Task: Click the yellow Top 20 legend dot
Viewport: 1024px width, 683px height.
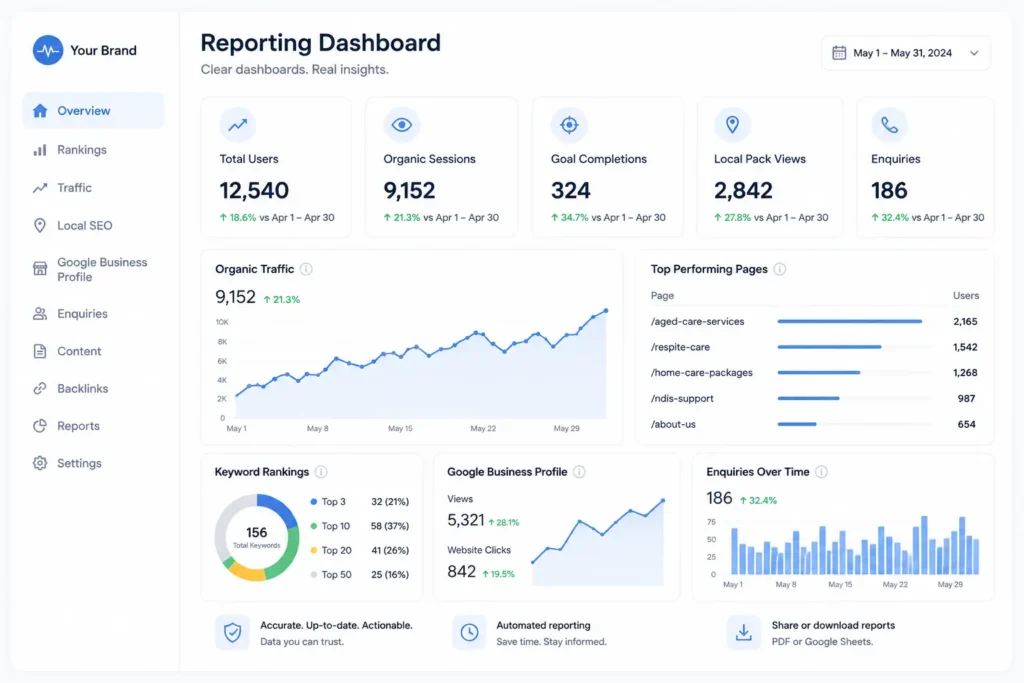Action: tap(313, 550)
